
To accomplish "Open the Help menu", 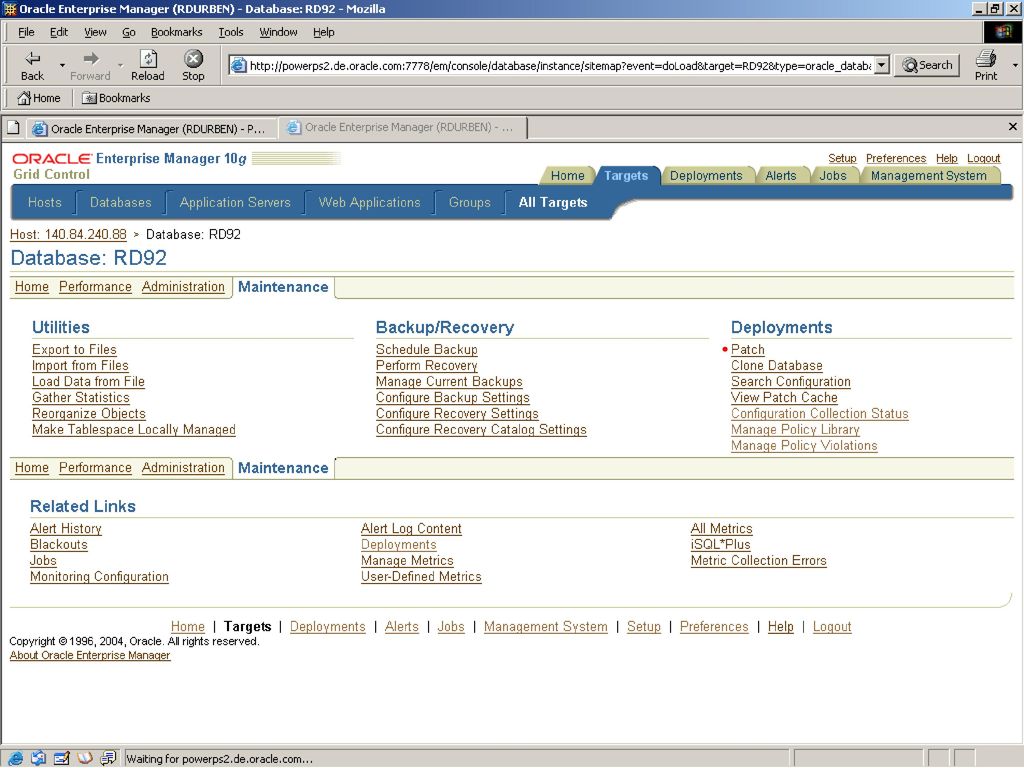I will click(323, 32).
